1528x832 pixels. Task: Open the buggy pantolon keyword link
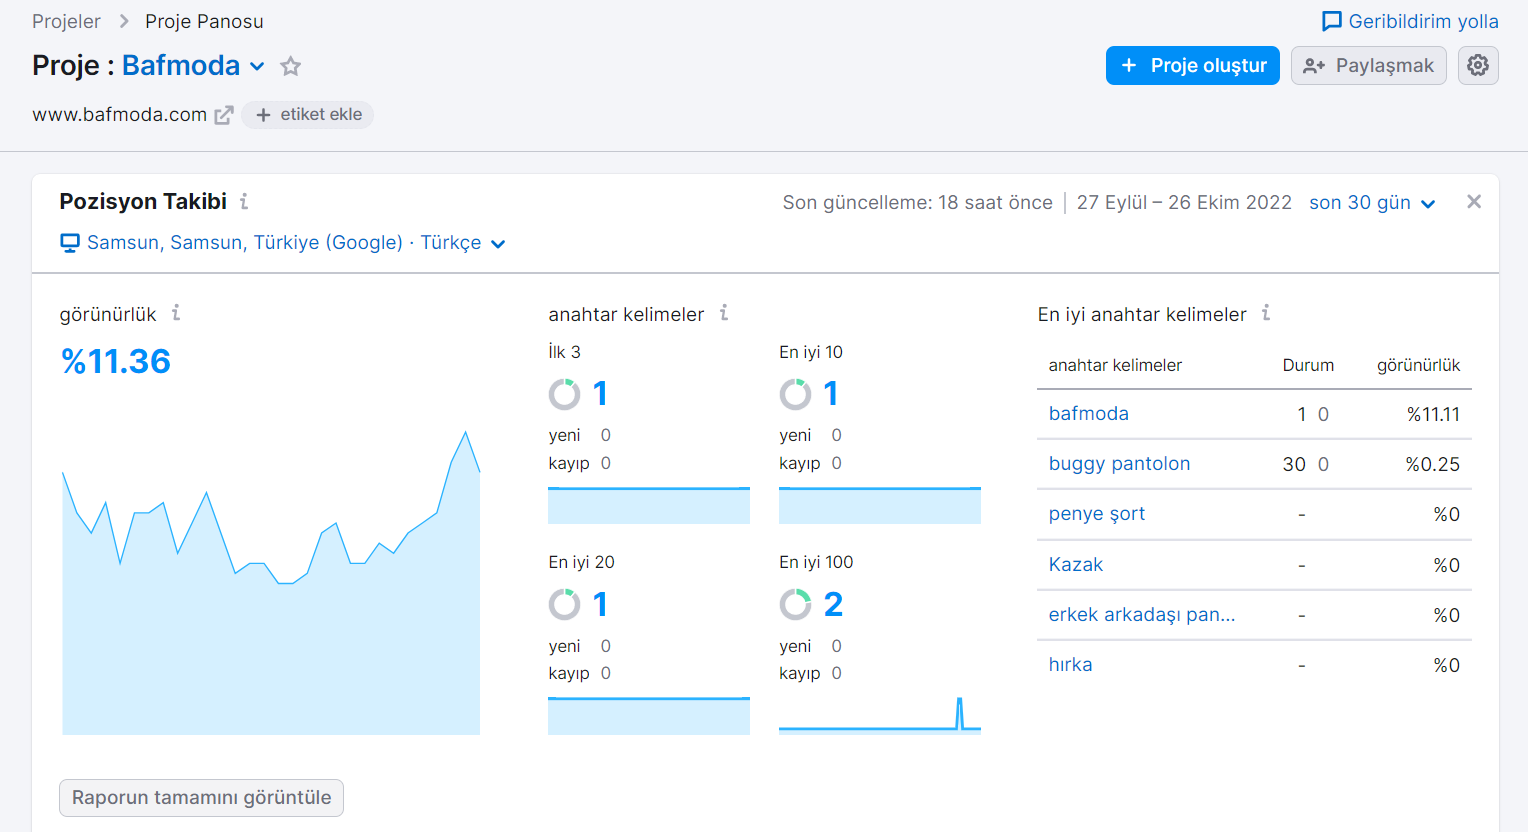click(x=1119, y=464)
